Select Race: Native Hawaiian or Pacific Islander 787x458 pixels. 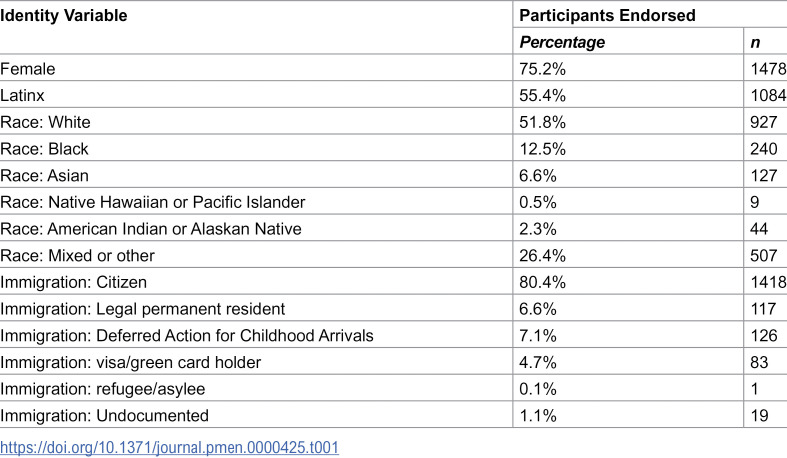point(153,202)
